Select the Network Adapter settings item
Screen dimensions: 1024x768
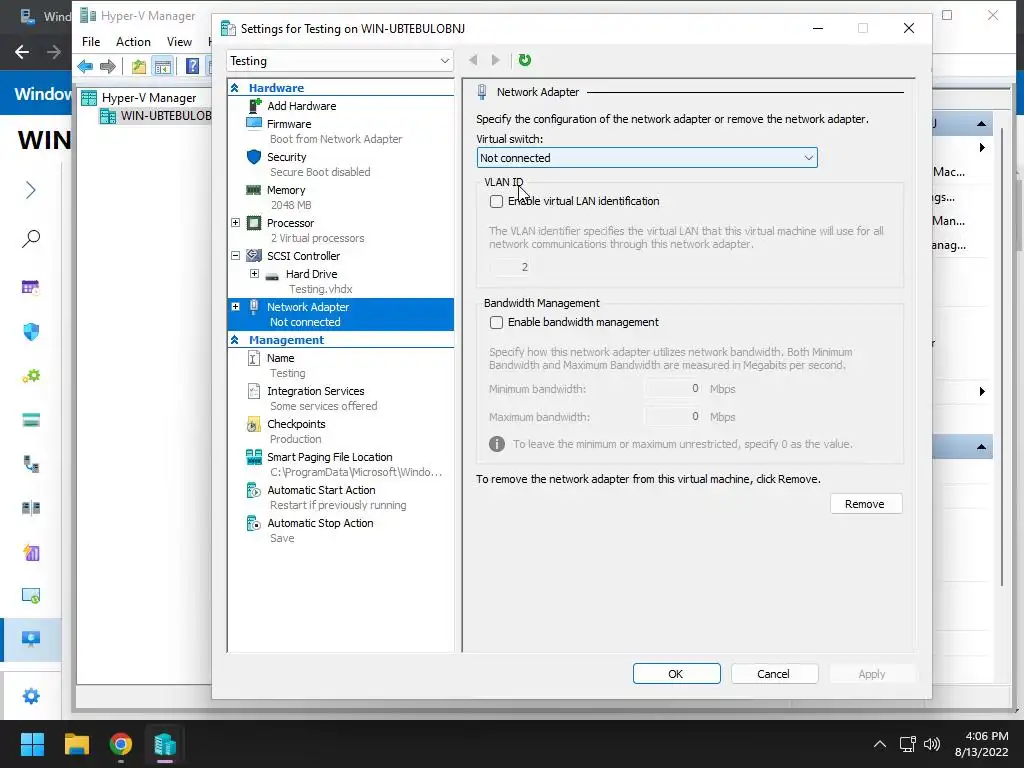[x=340, y=314]
